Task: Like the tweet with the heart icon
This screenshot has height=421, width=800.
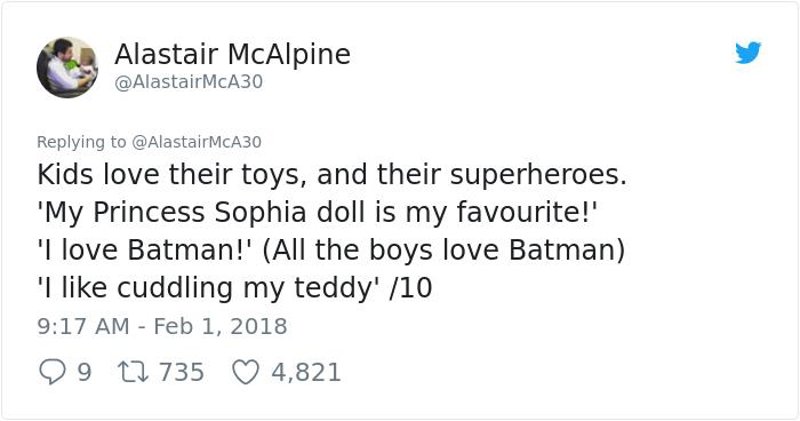Action: click(245, 373)
